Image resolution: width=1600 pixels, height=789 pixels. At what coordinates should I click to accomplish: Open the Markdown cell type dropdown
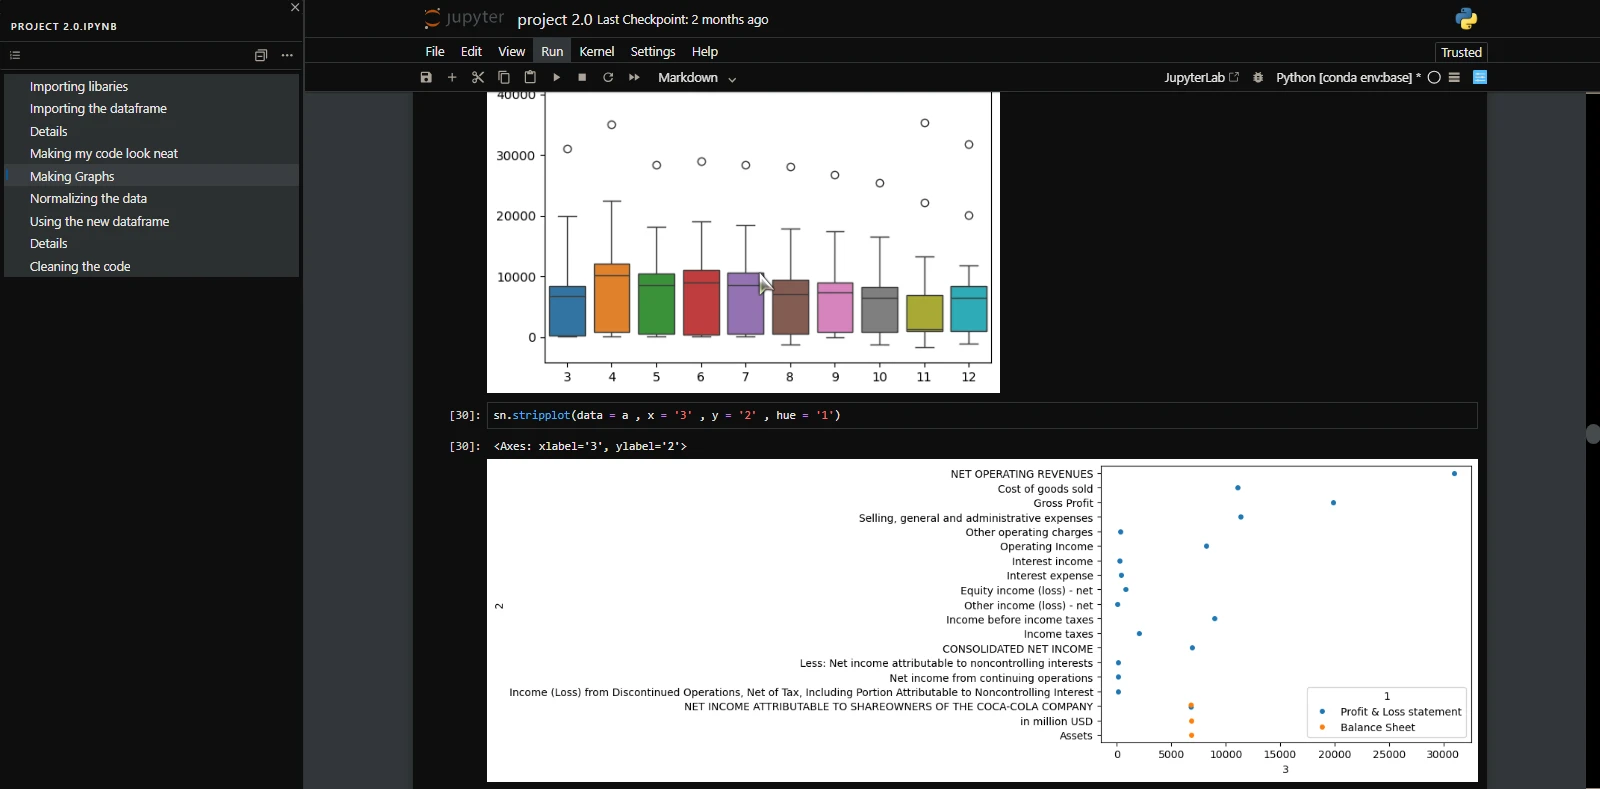pos(697,78)
